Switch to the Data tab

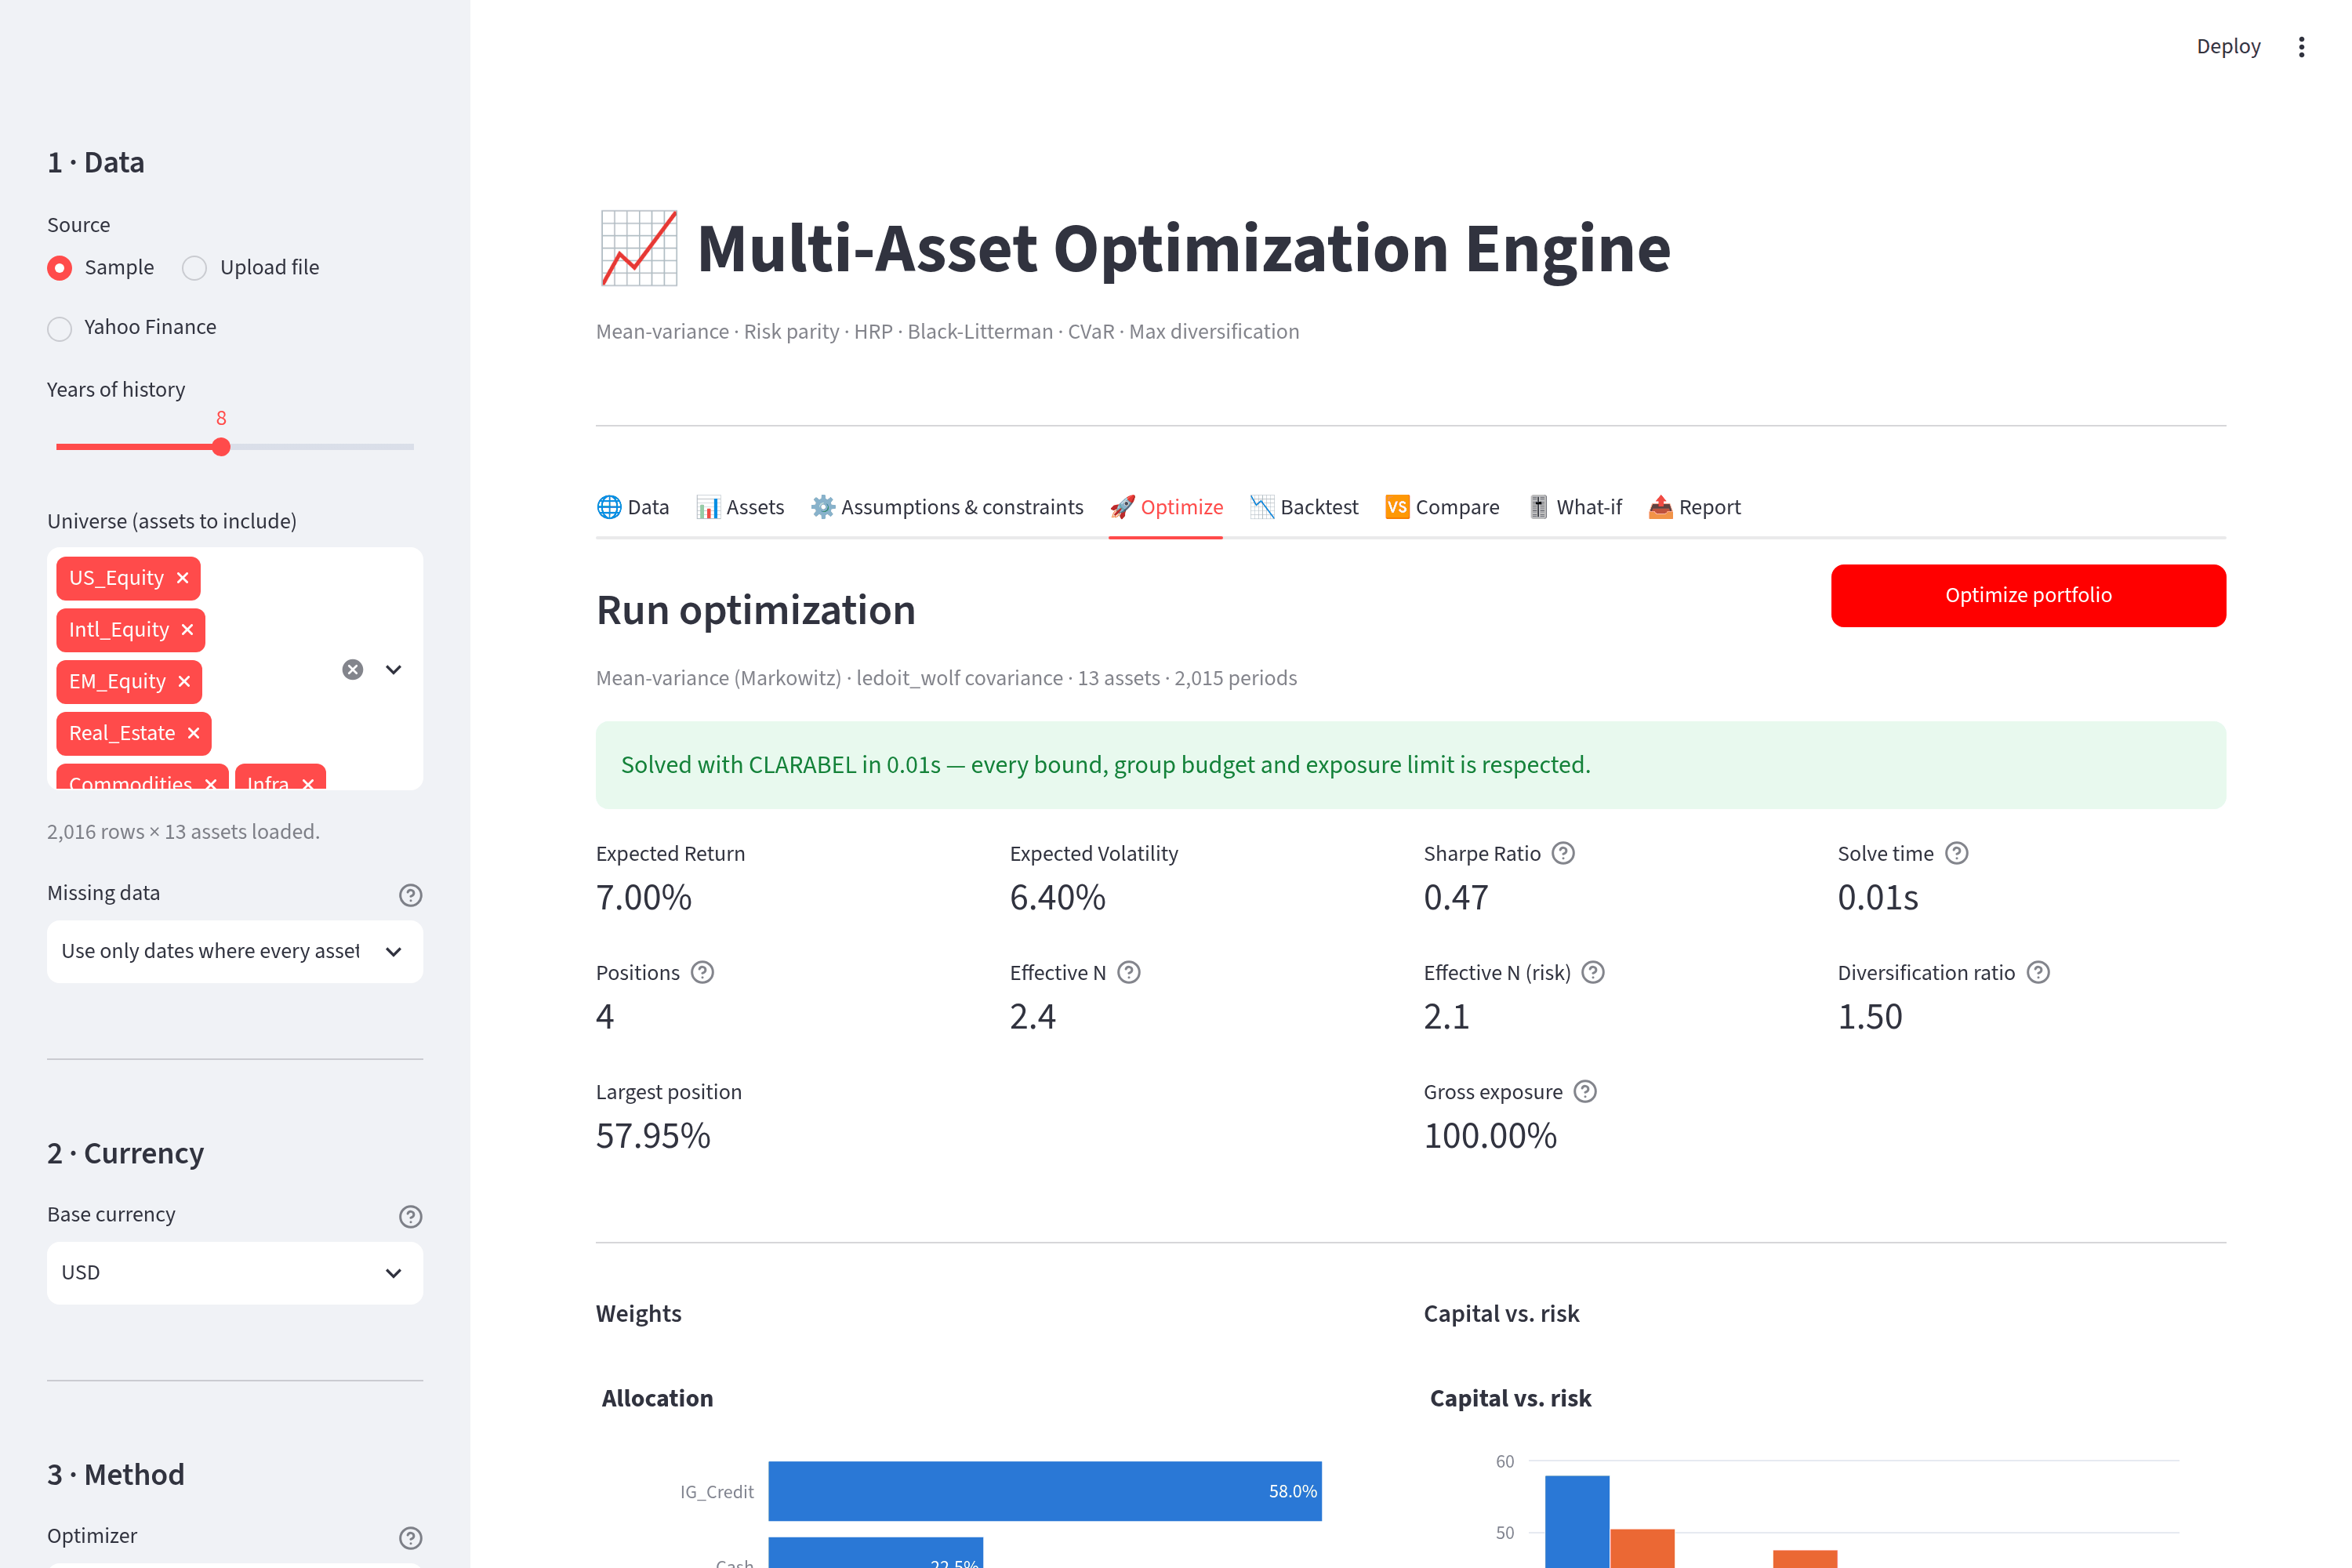633,507
